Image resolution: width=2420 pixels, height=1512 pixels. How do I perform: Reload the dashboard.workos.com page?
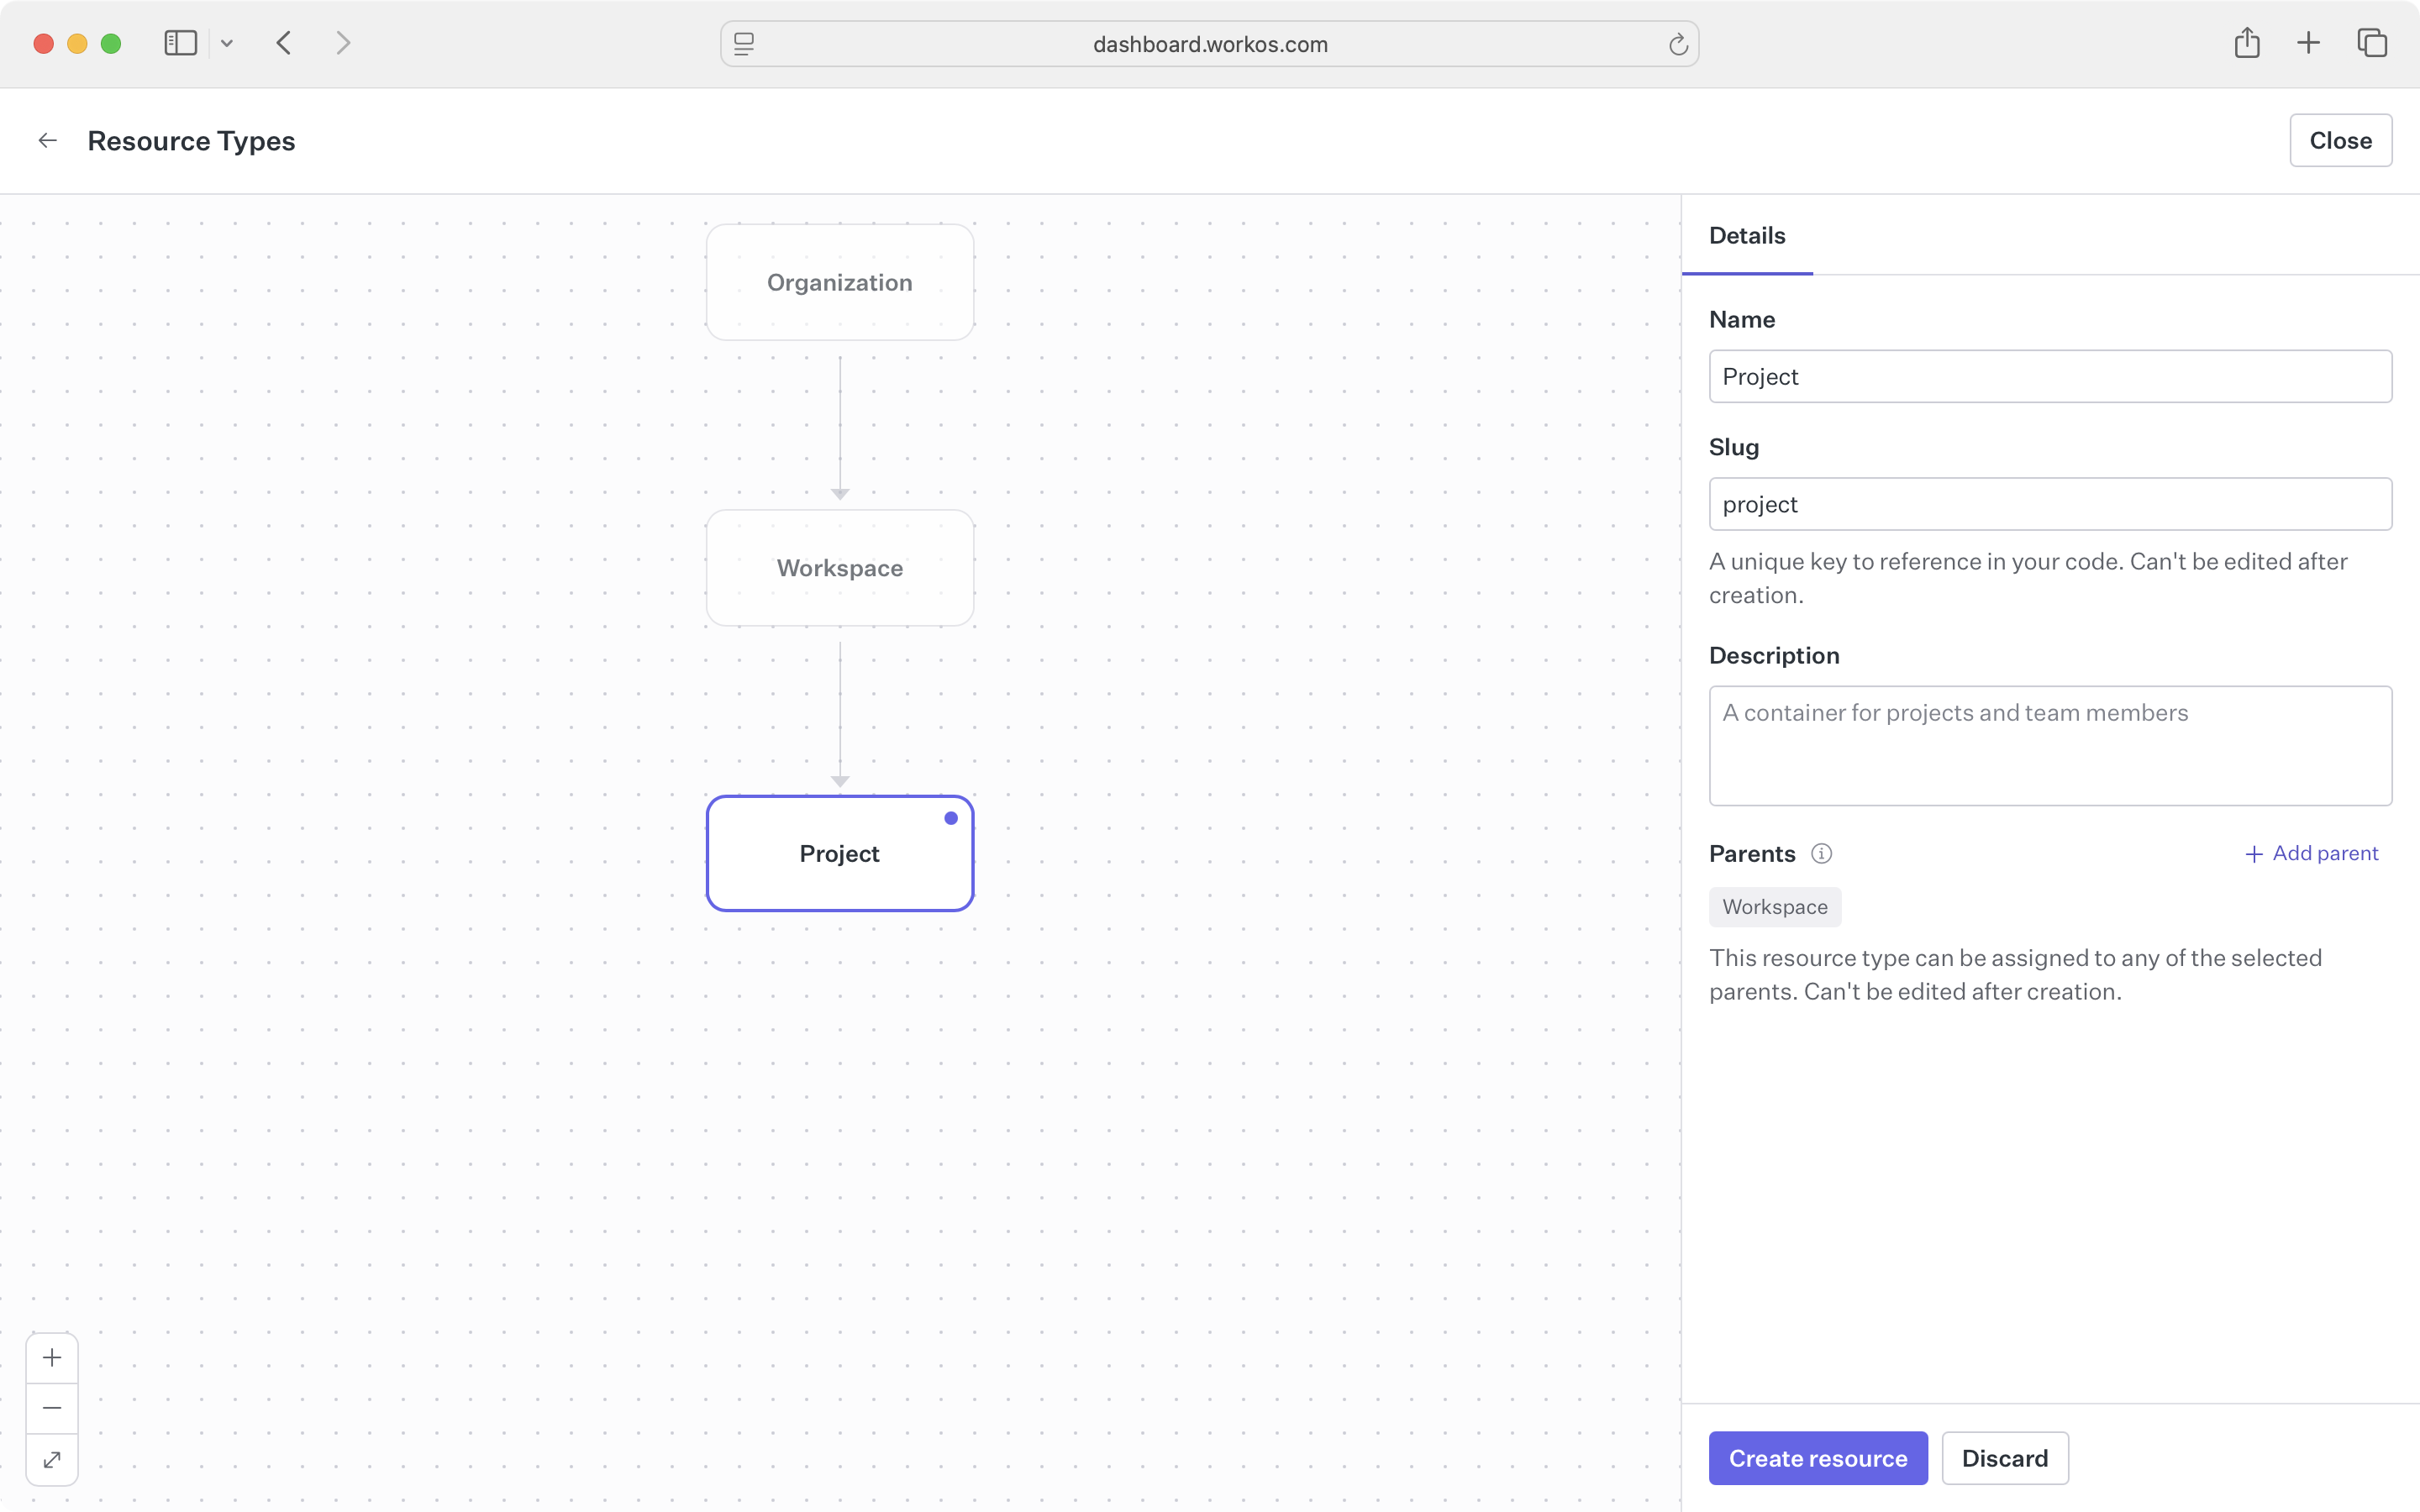1677,43
